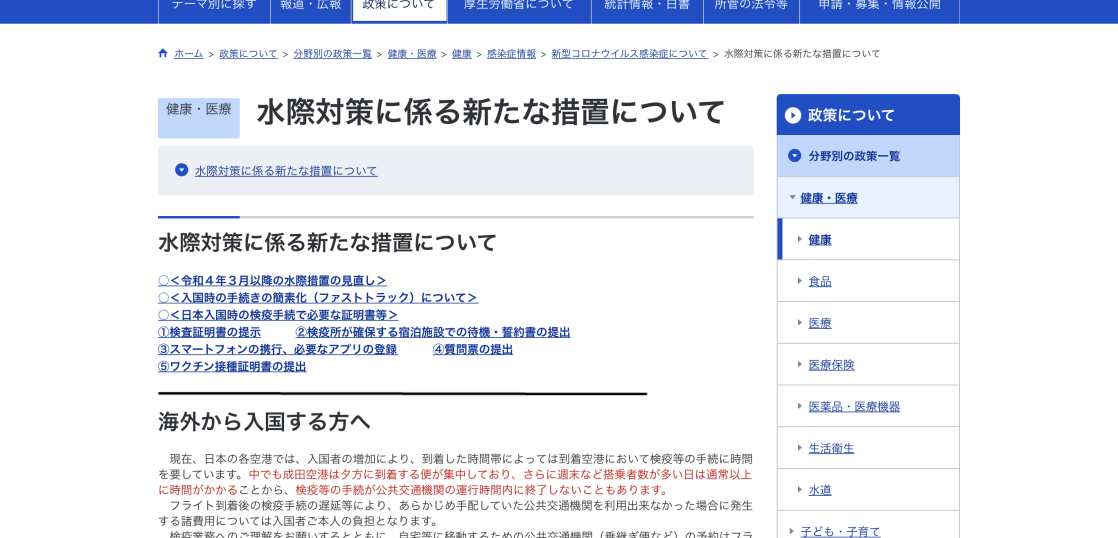Go to 新型コロナウイルス感染症について breadcrumb link
Image resolution: width=1118 pixels, height=538 pixels.
point(629,54)
